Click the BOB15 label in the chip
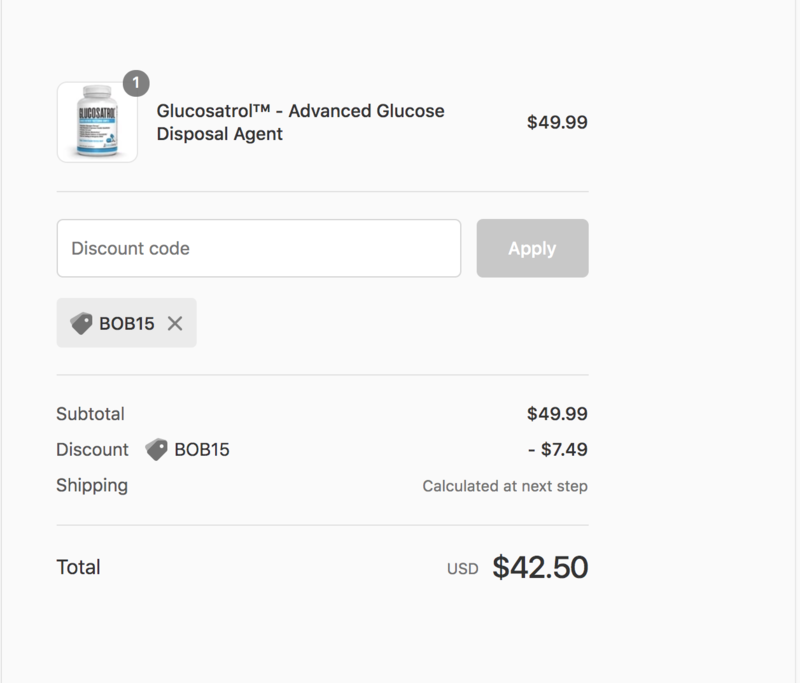800x683 pixels. pos(127,323)
